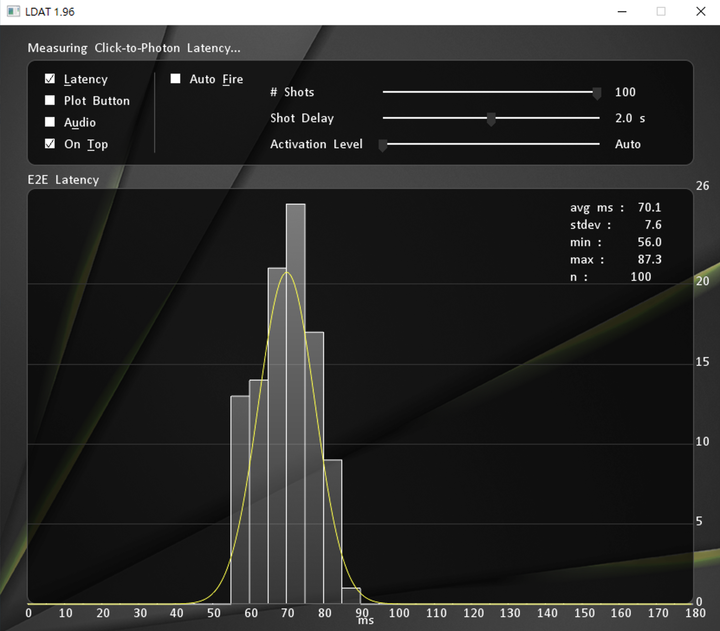Click the '2.0 s' shot delay value
Image resolution: width=720 pixels, height=631 pixels.
pyautogui.click(x=630, y=118)
